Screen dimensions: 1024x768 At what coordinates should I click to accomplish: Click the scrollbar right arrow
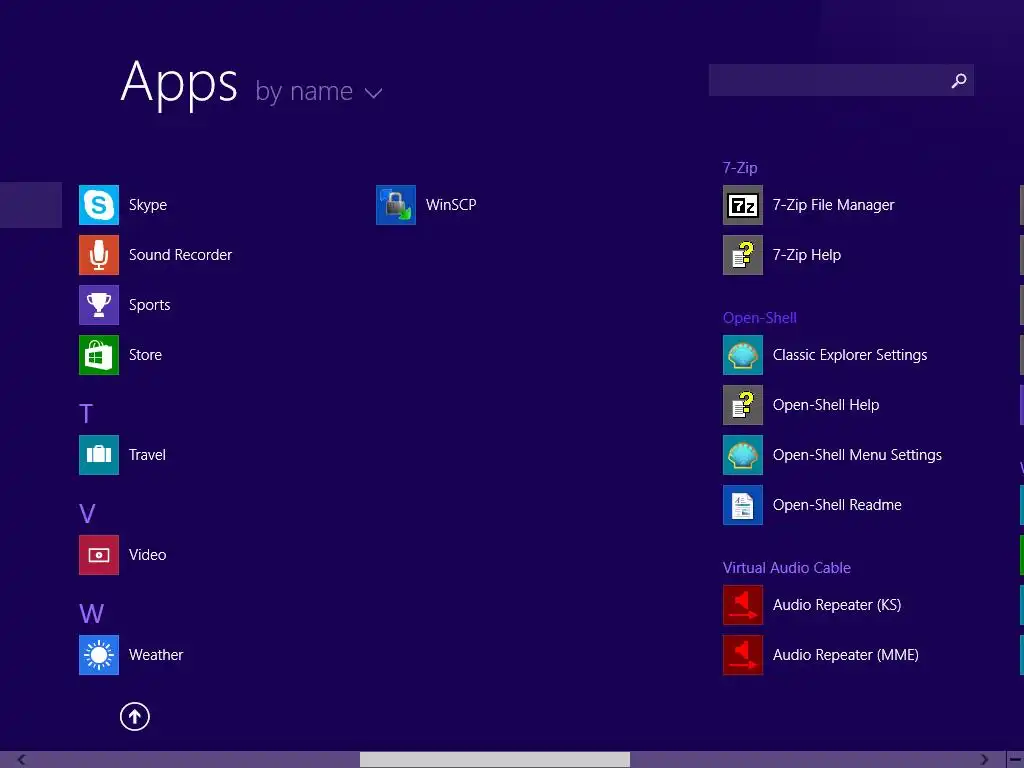(984, 760)
